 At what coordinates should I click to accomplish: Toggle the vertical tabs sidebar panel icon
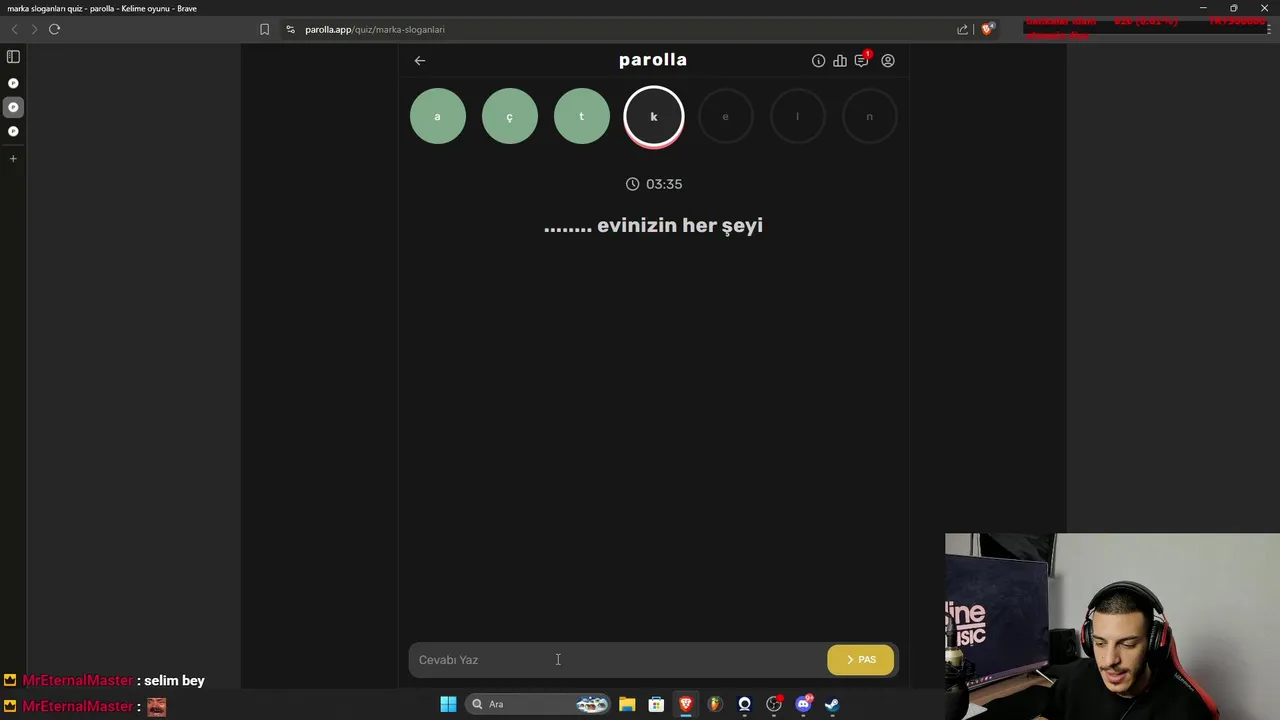click(13, 57)
